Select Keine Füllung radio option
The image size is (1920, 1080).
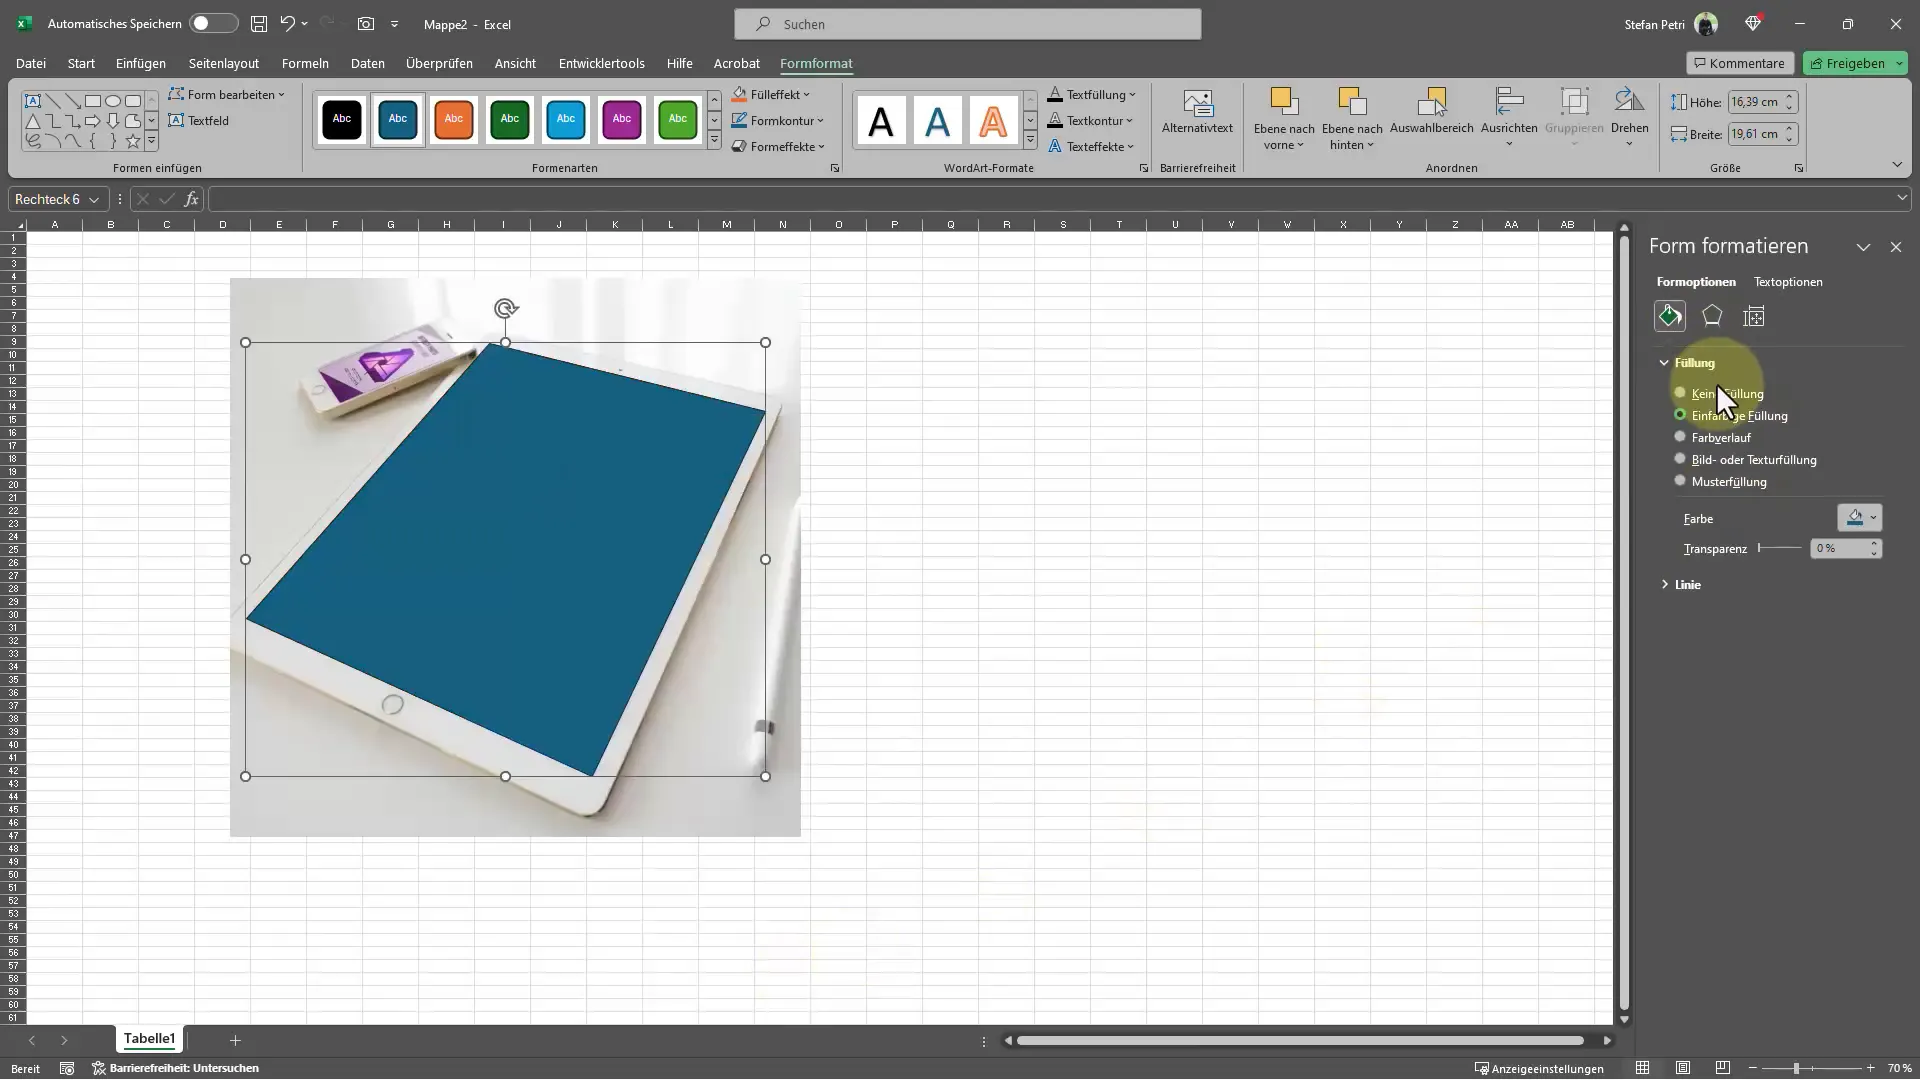point(1680,393)
